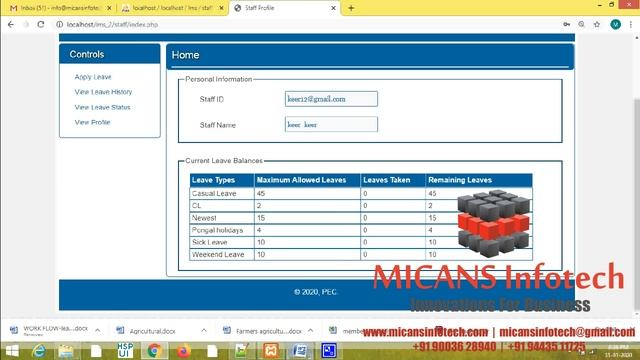Open the saved password key icon
The height and width of the screenshot is (360, 640).
pyautogui.click(x=567, y=24)
